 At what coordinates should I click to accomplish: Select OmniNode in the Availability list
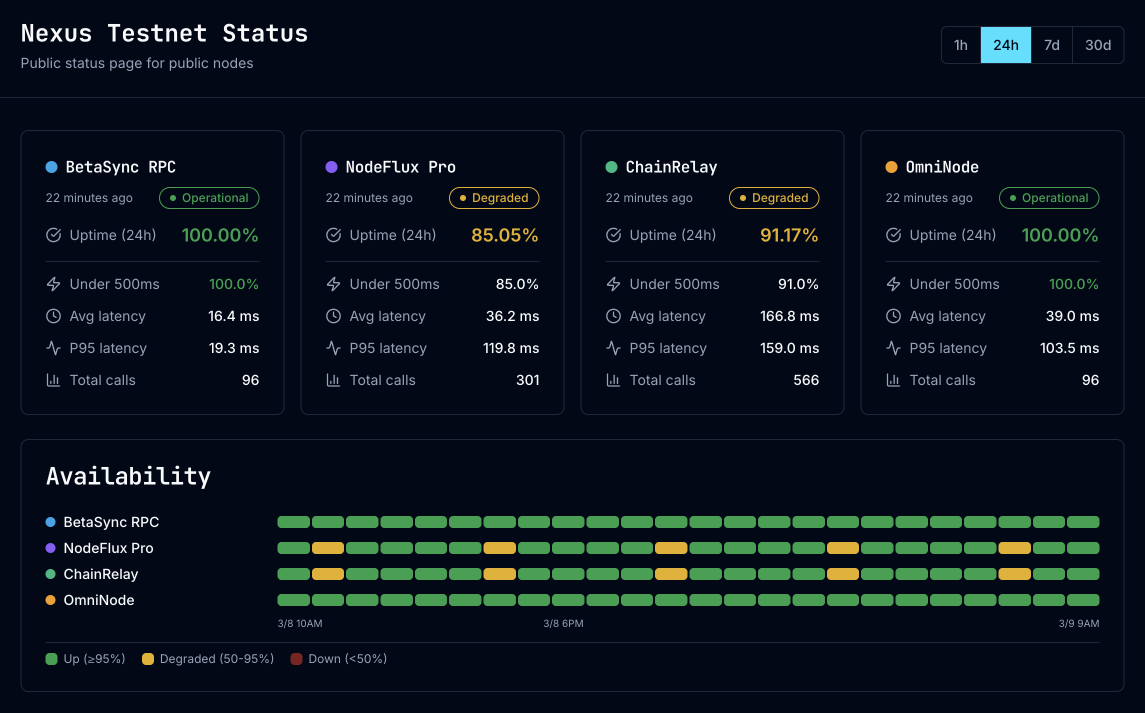(99, 600)
